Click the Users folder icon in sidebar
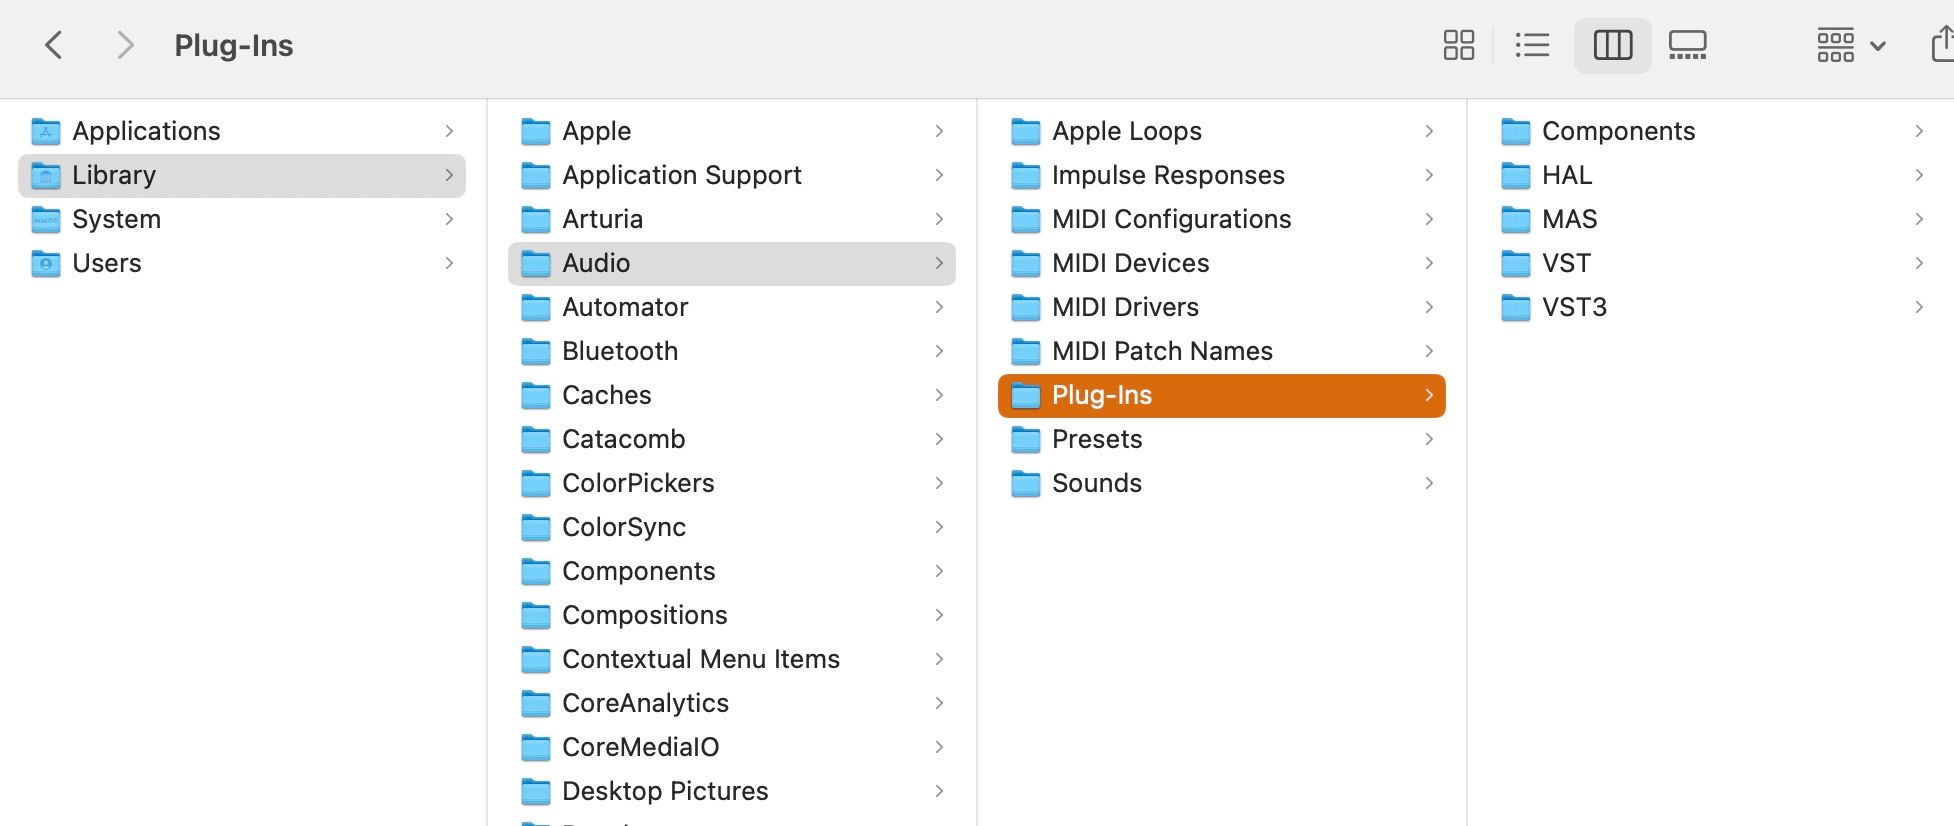The image size is (1954, 826). point(45,263)
